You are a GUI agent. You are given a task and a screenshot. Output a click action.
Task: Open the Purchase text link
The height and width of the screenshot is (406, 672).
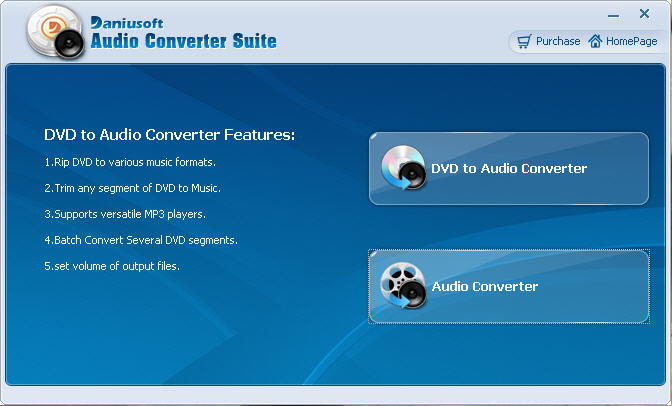(x=558, y=41)
